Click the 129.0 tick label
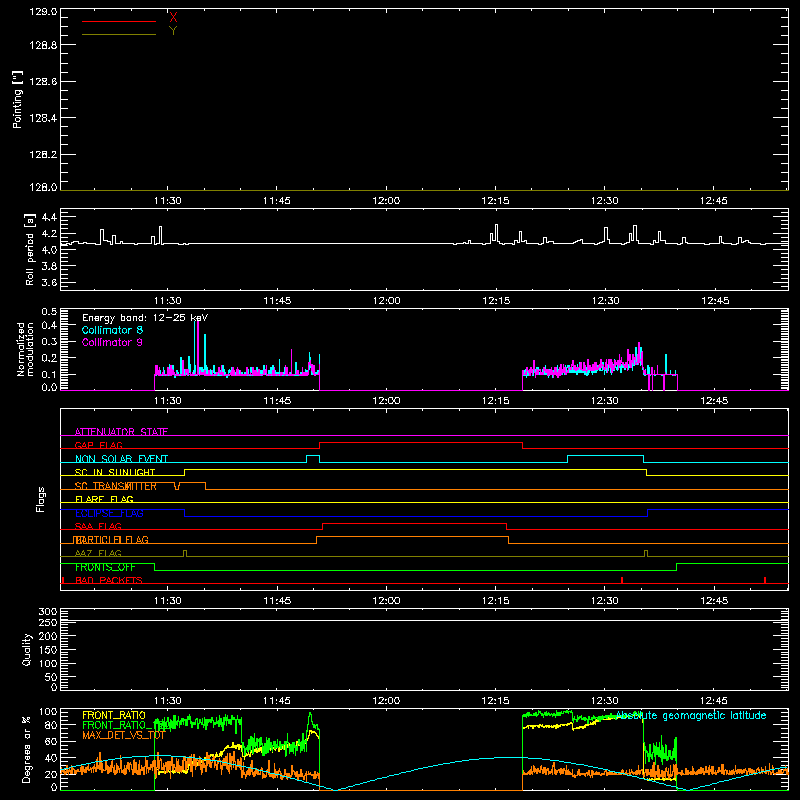This screenshot has width=800, height=800. (x=43, y=12)
